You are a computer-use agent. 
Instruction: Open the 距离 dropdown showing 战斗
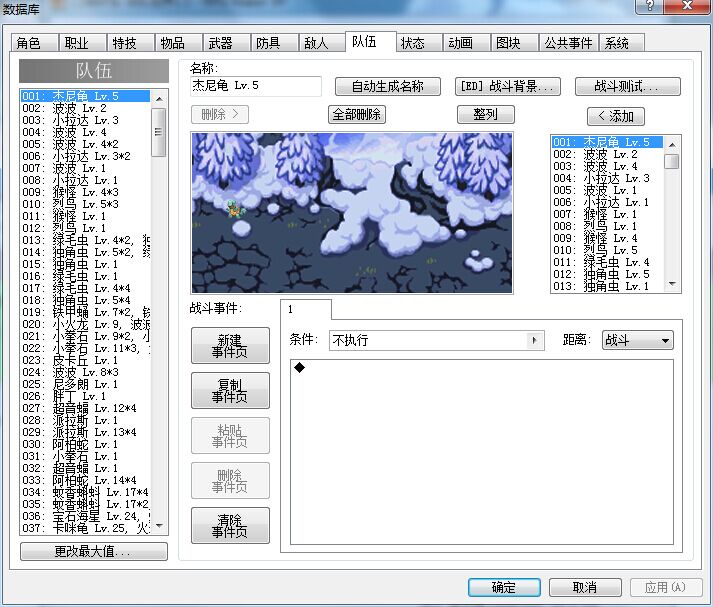pos(638,340)
